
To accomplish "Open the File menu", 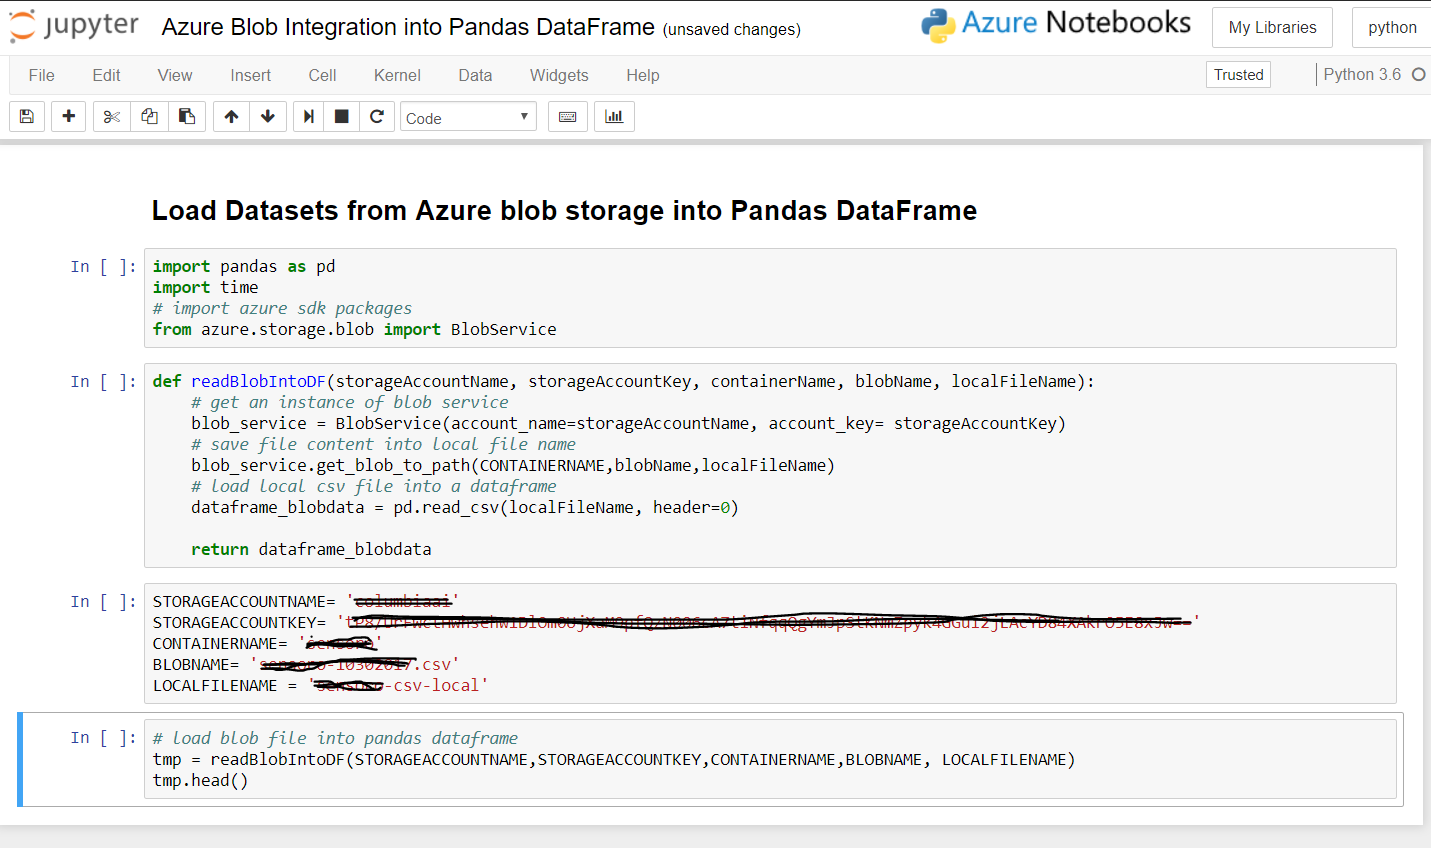I will [42, 75].
